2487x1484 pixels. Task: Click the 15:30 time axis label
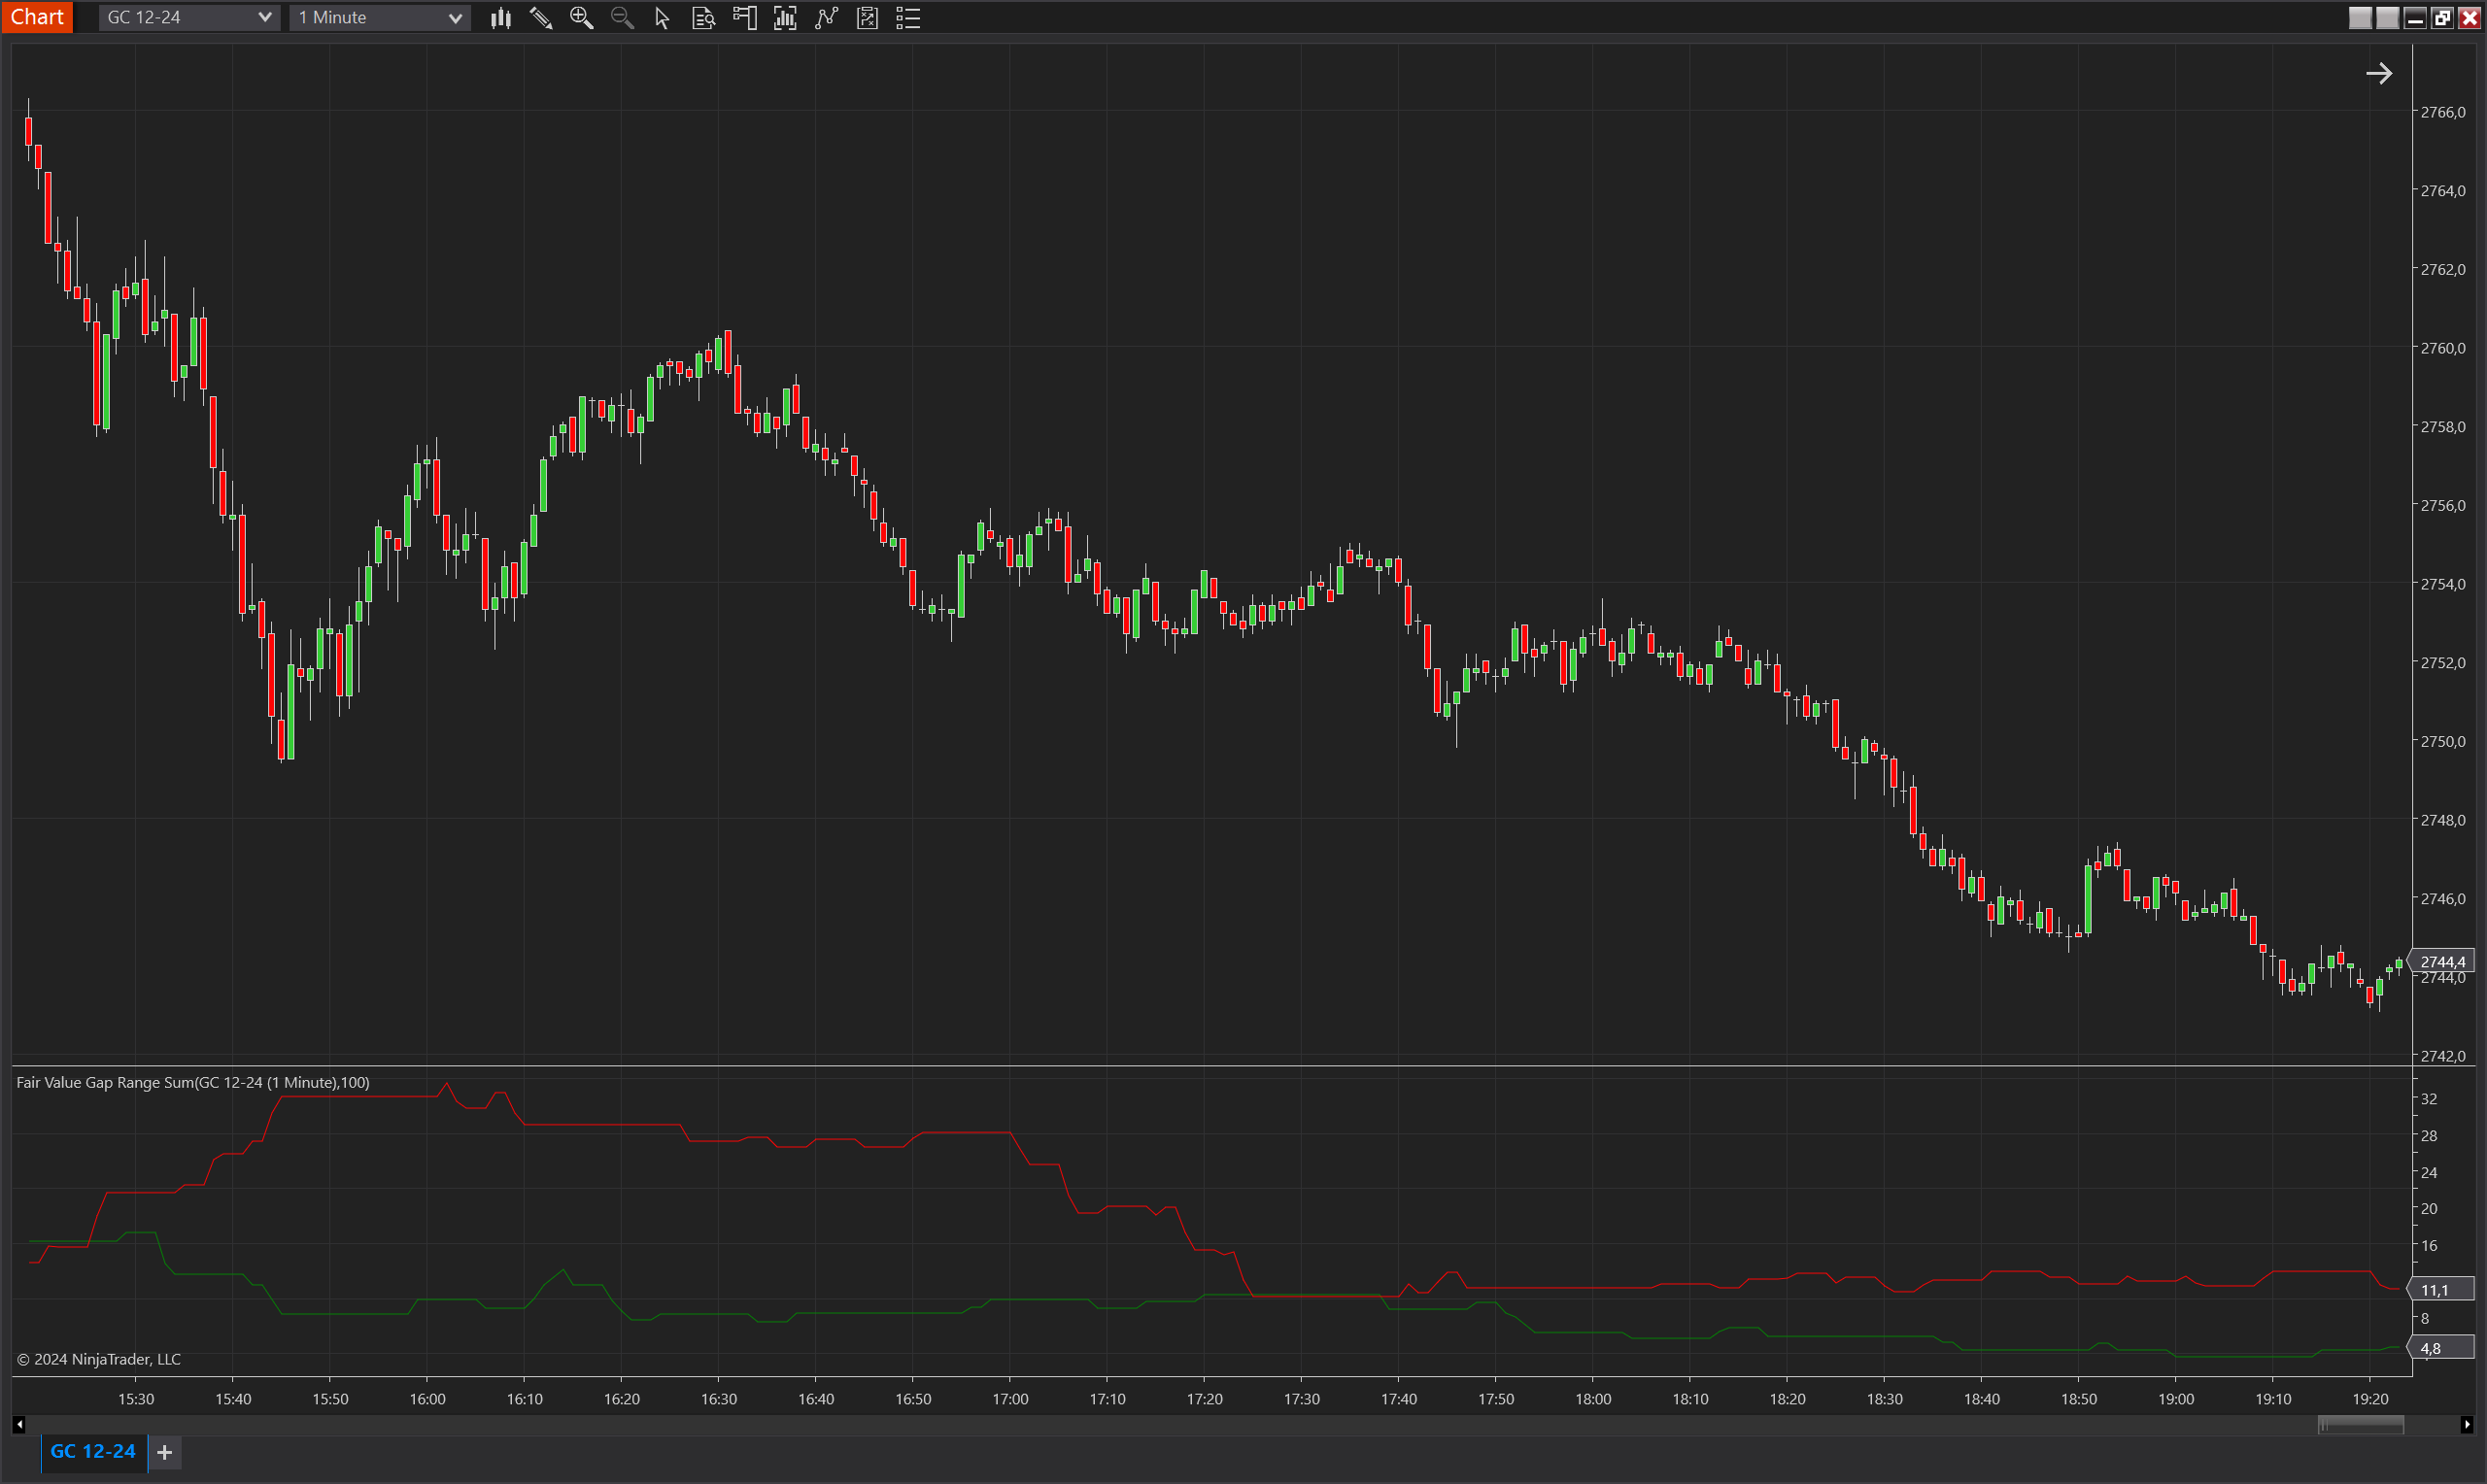coord(136,1399)
